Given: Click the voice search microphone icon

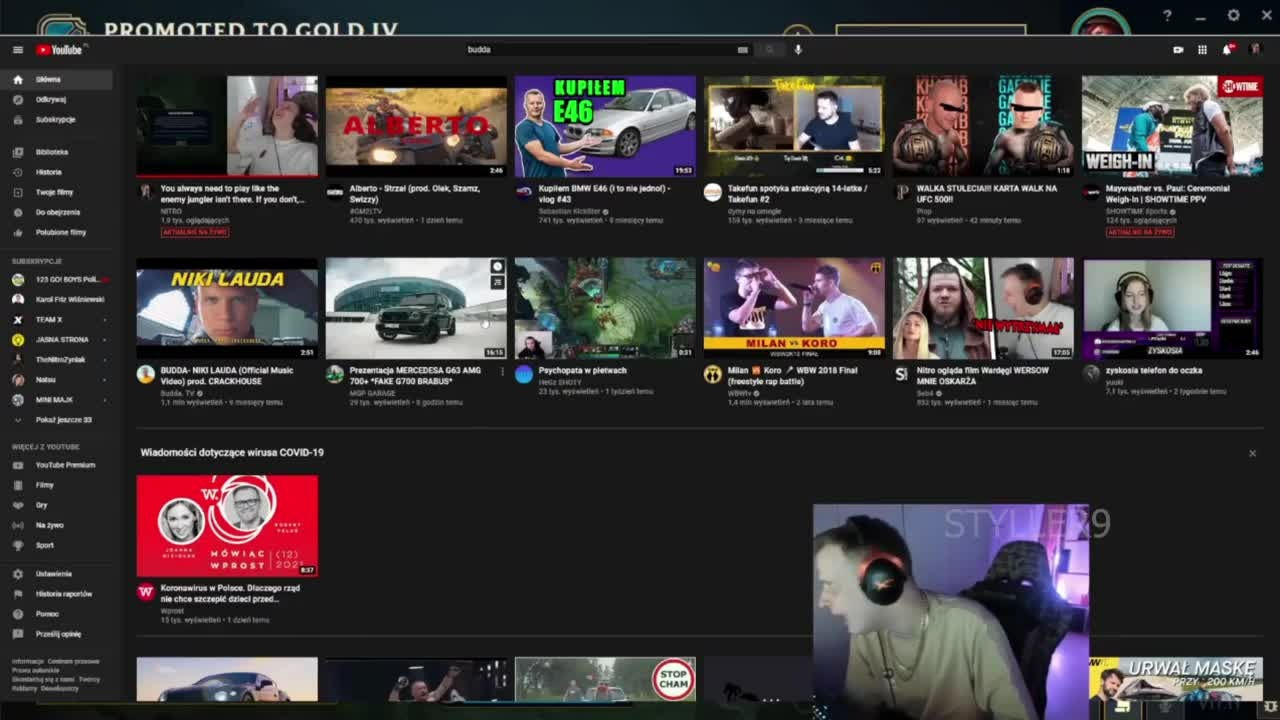Looking at the screenshot, I should (x=798, y=49).
